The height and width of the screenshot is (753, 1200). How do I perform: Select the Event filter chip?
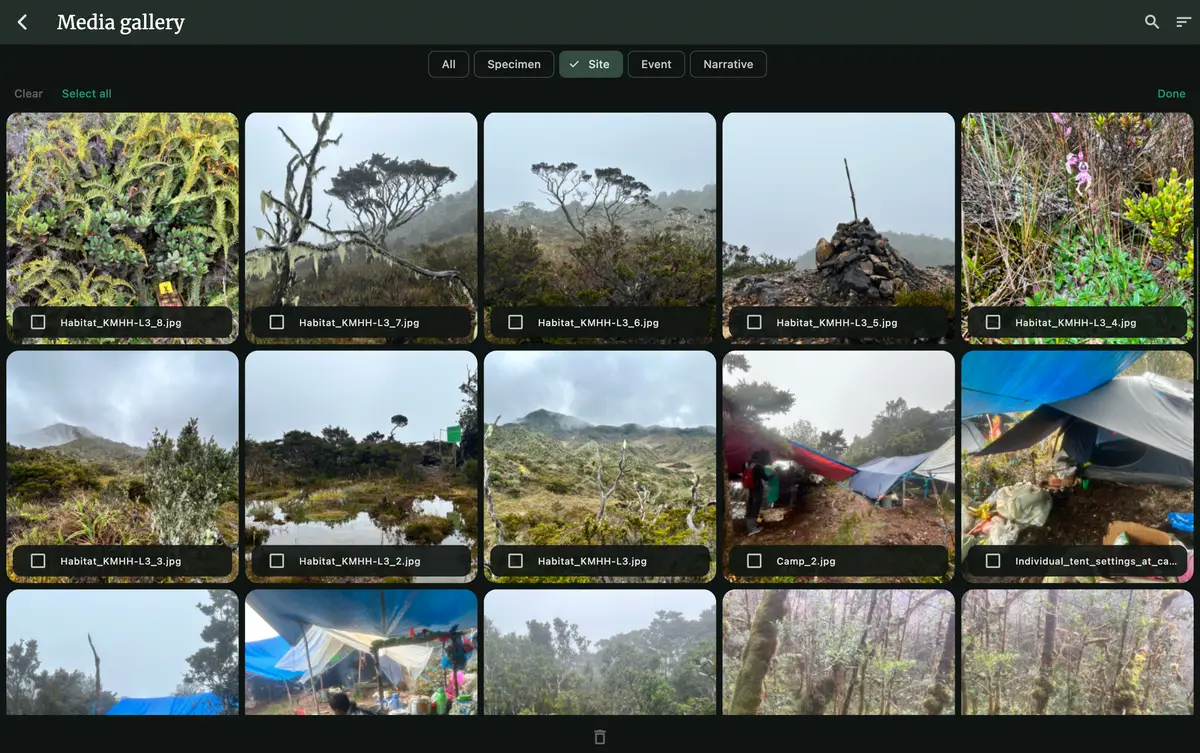pyautogui.click(x=656, y=64)
